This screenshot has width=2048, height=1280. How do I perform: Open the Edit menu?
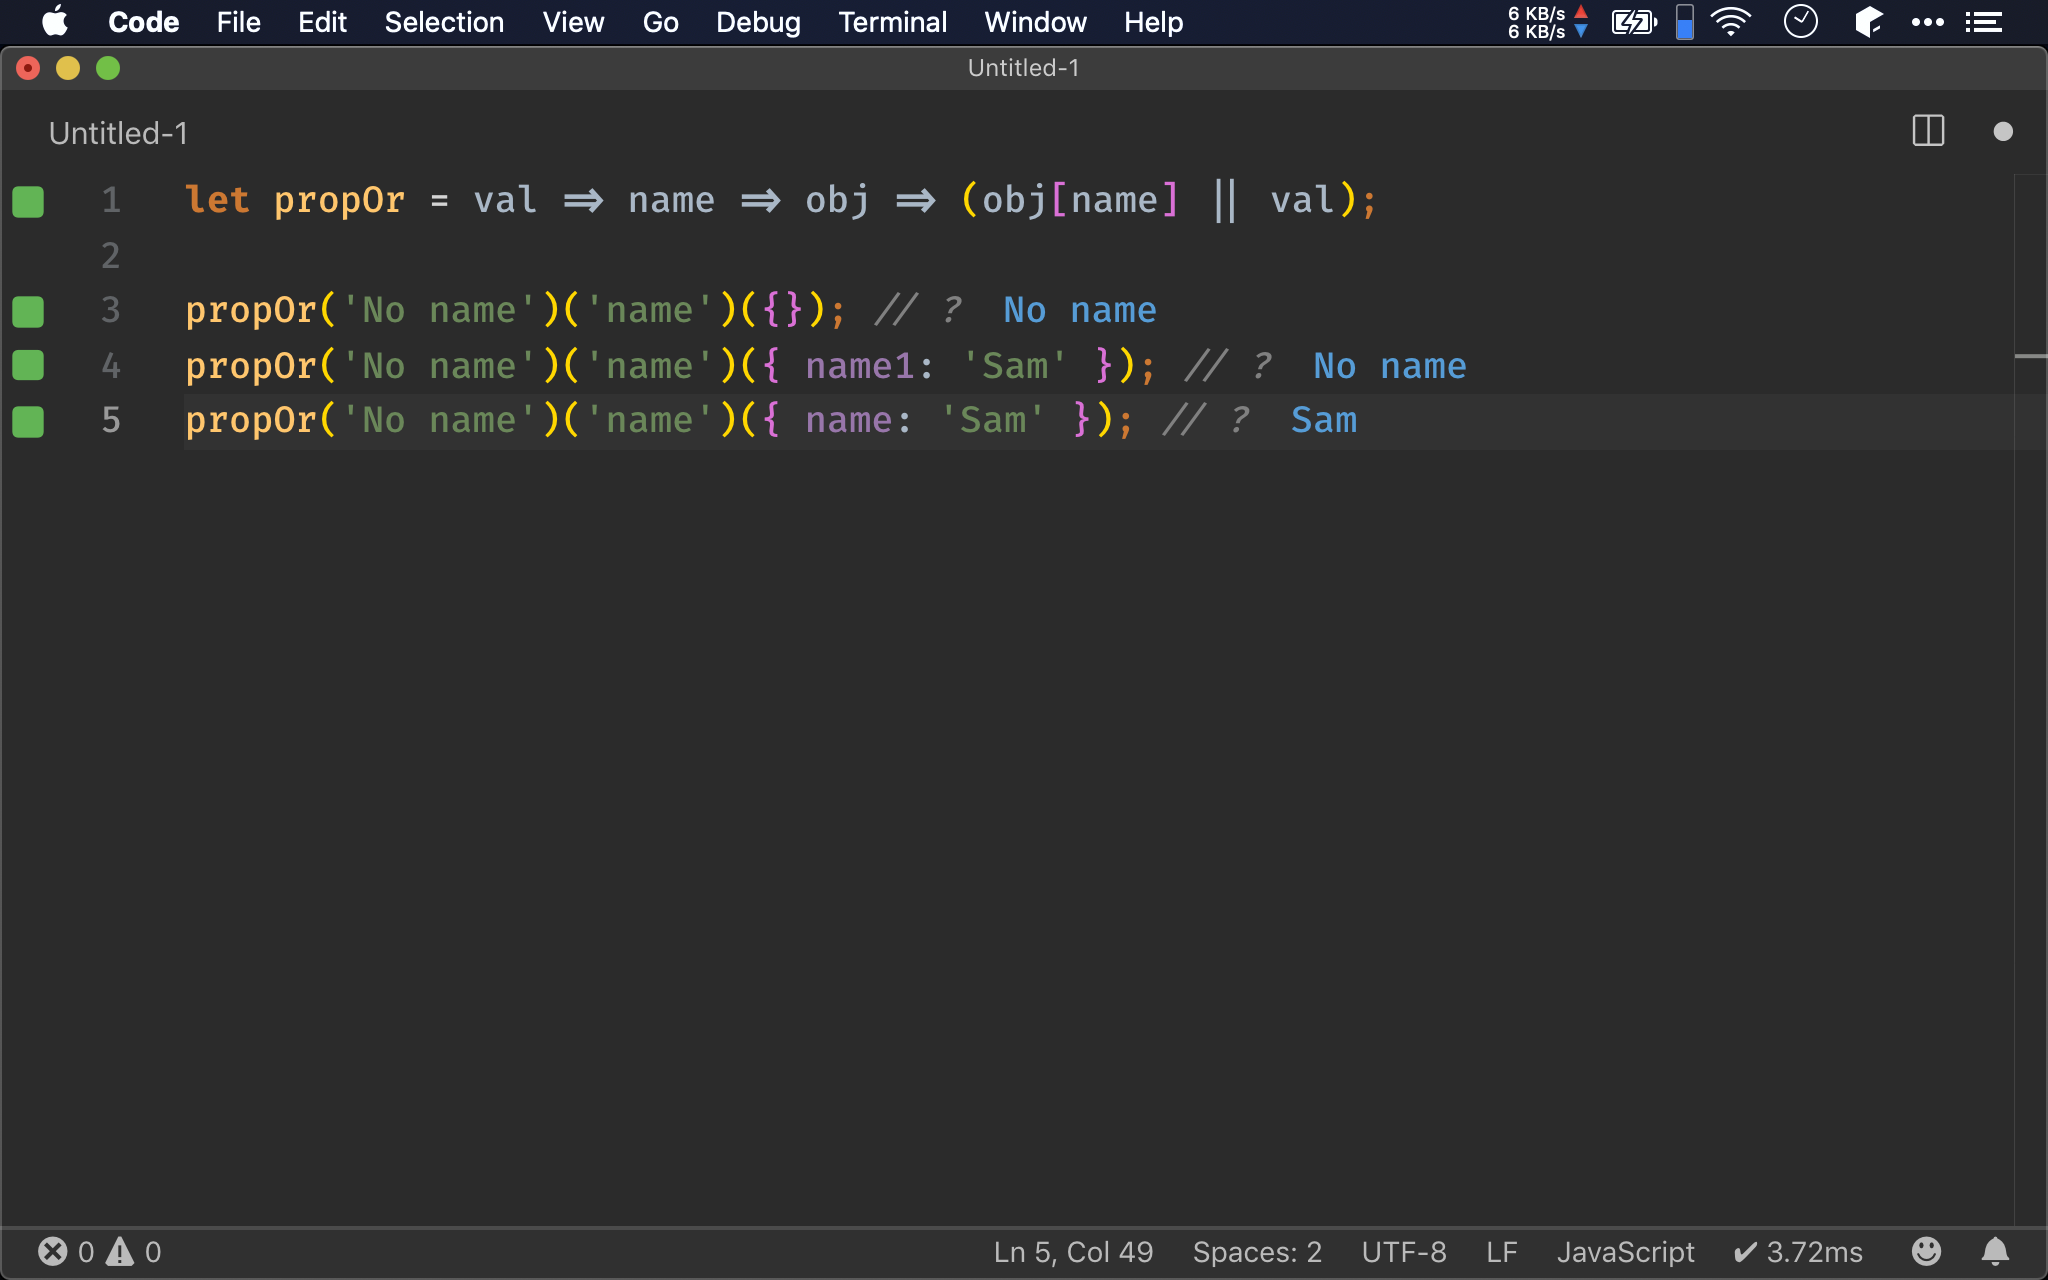[322, 22]
